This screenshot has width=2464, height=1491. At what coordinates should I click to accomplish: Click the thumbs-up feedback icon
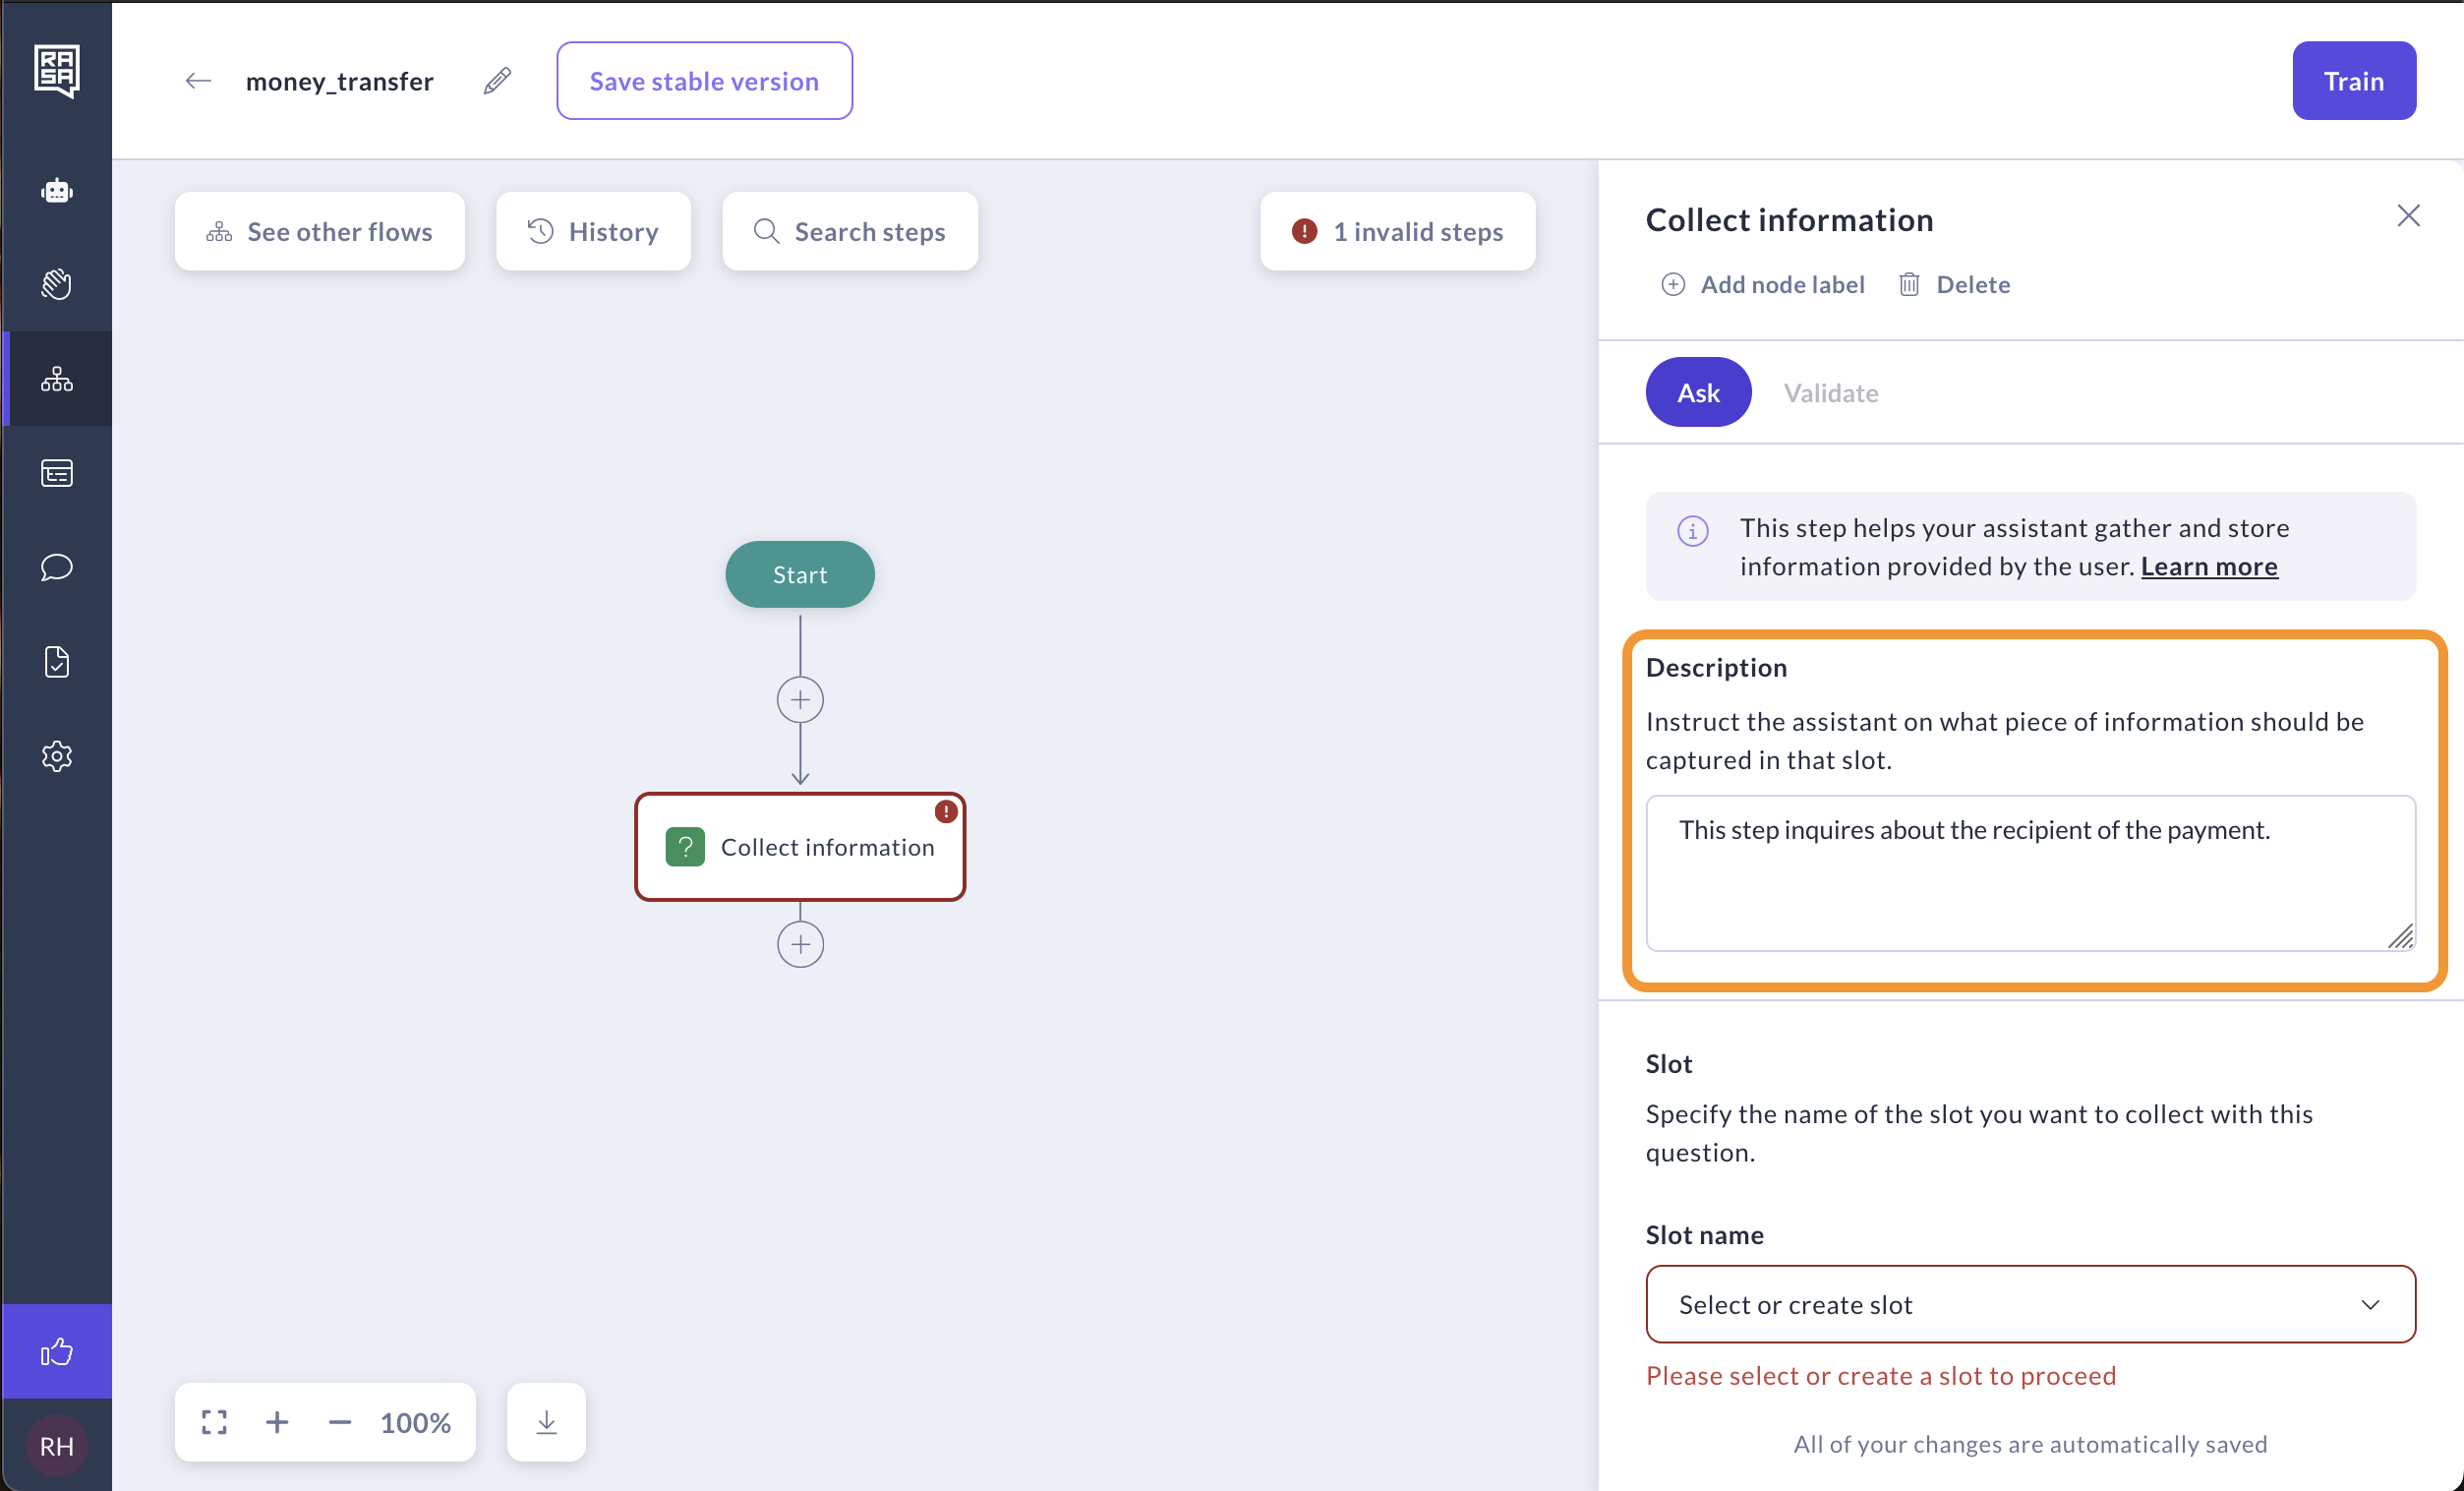click(x=57, y=1351)
